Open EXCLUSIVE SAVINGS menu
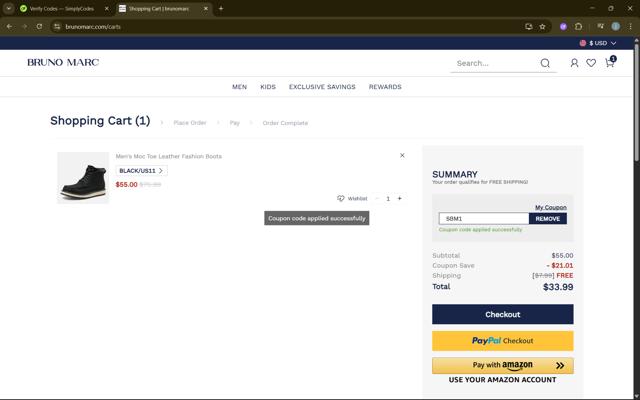 [322, 87]
